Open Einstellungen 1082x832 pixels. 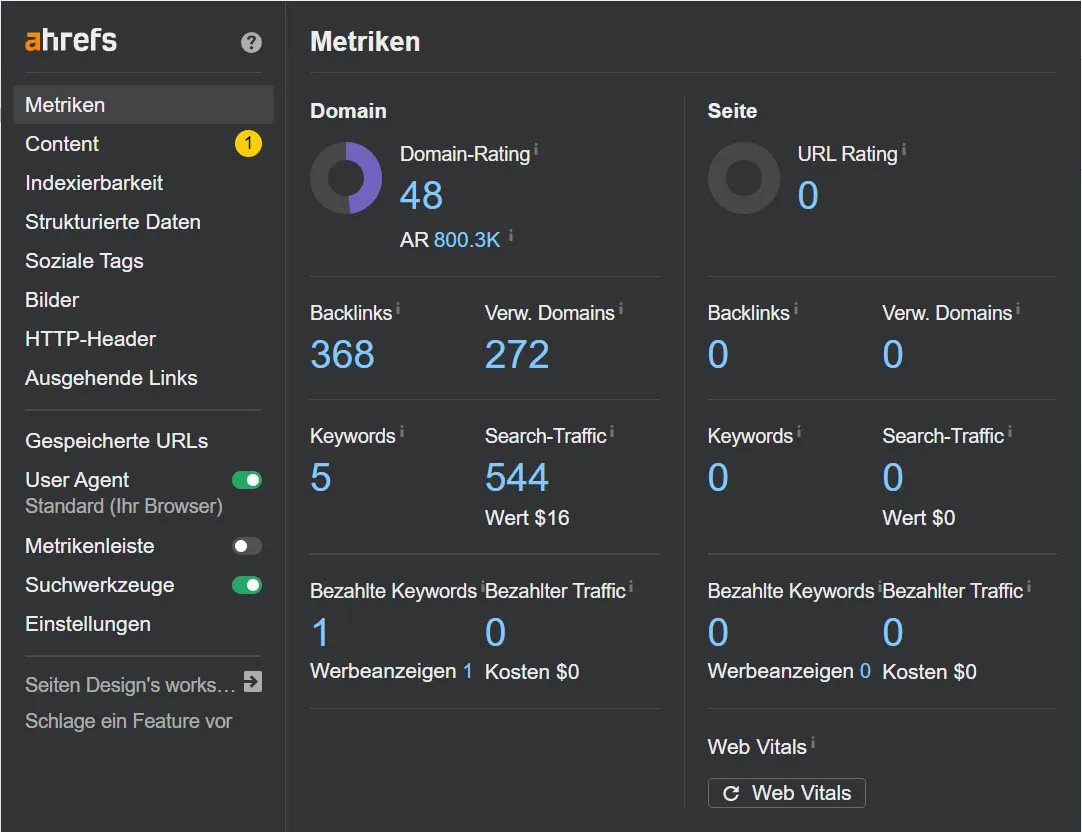click(x=88, y=624)
